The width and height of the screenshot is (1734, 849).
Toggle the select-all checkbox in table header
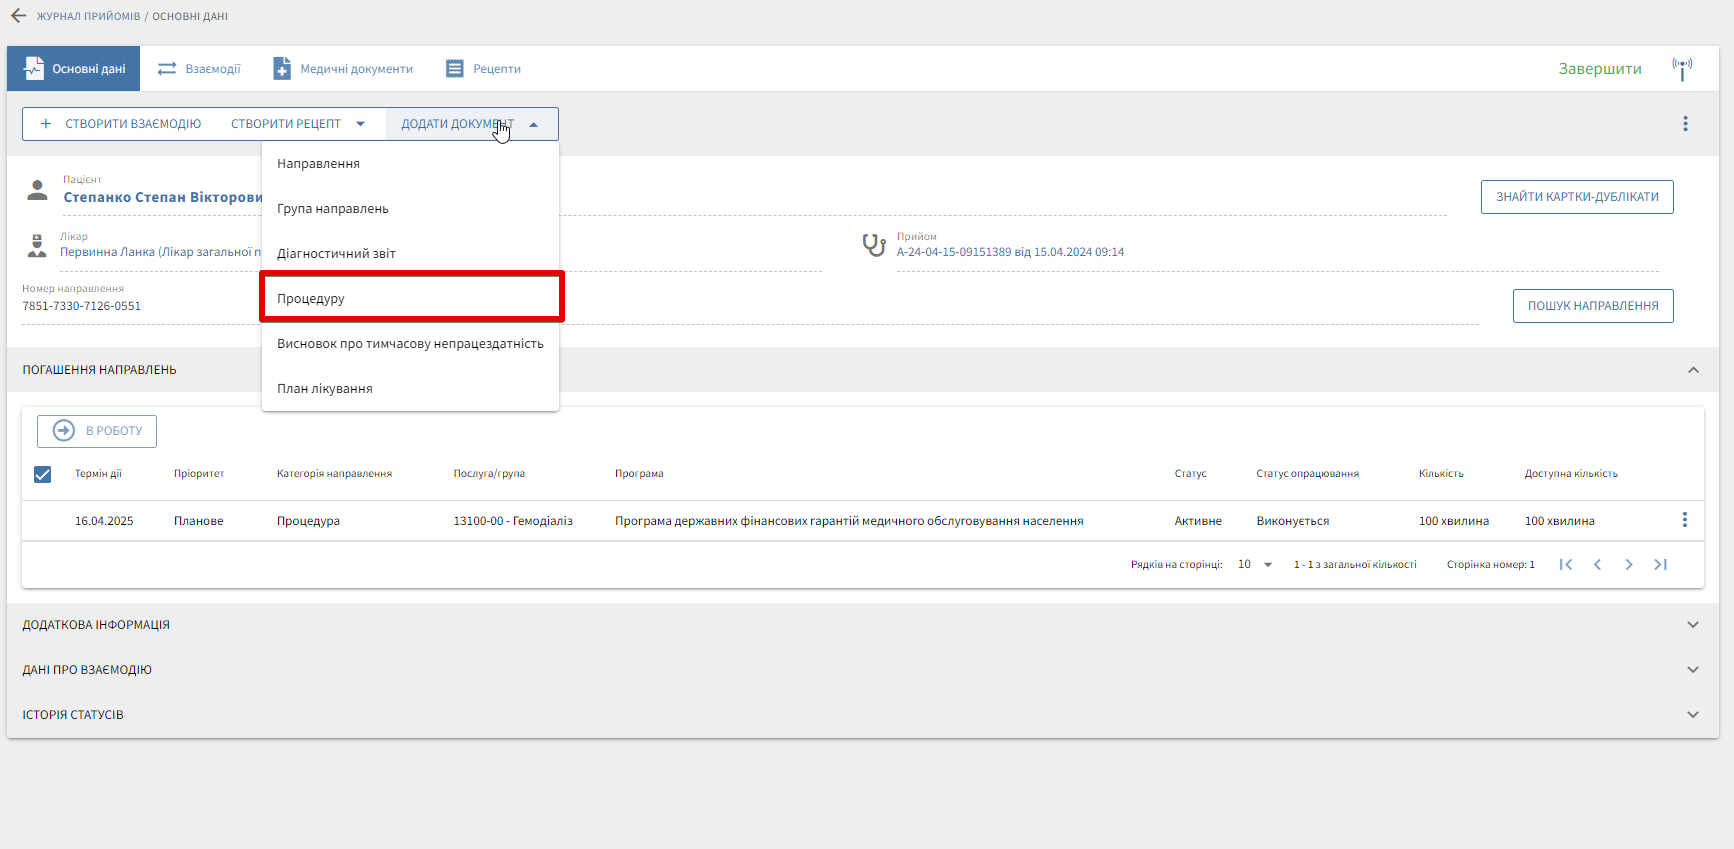[x=42, y=474]
